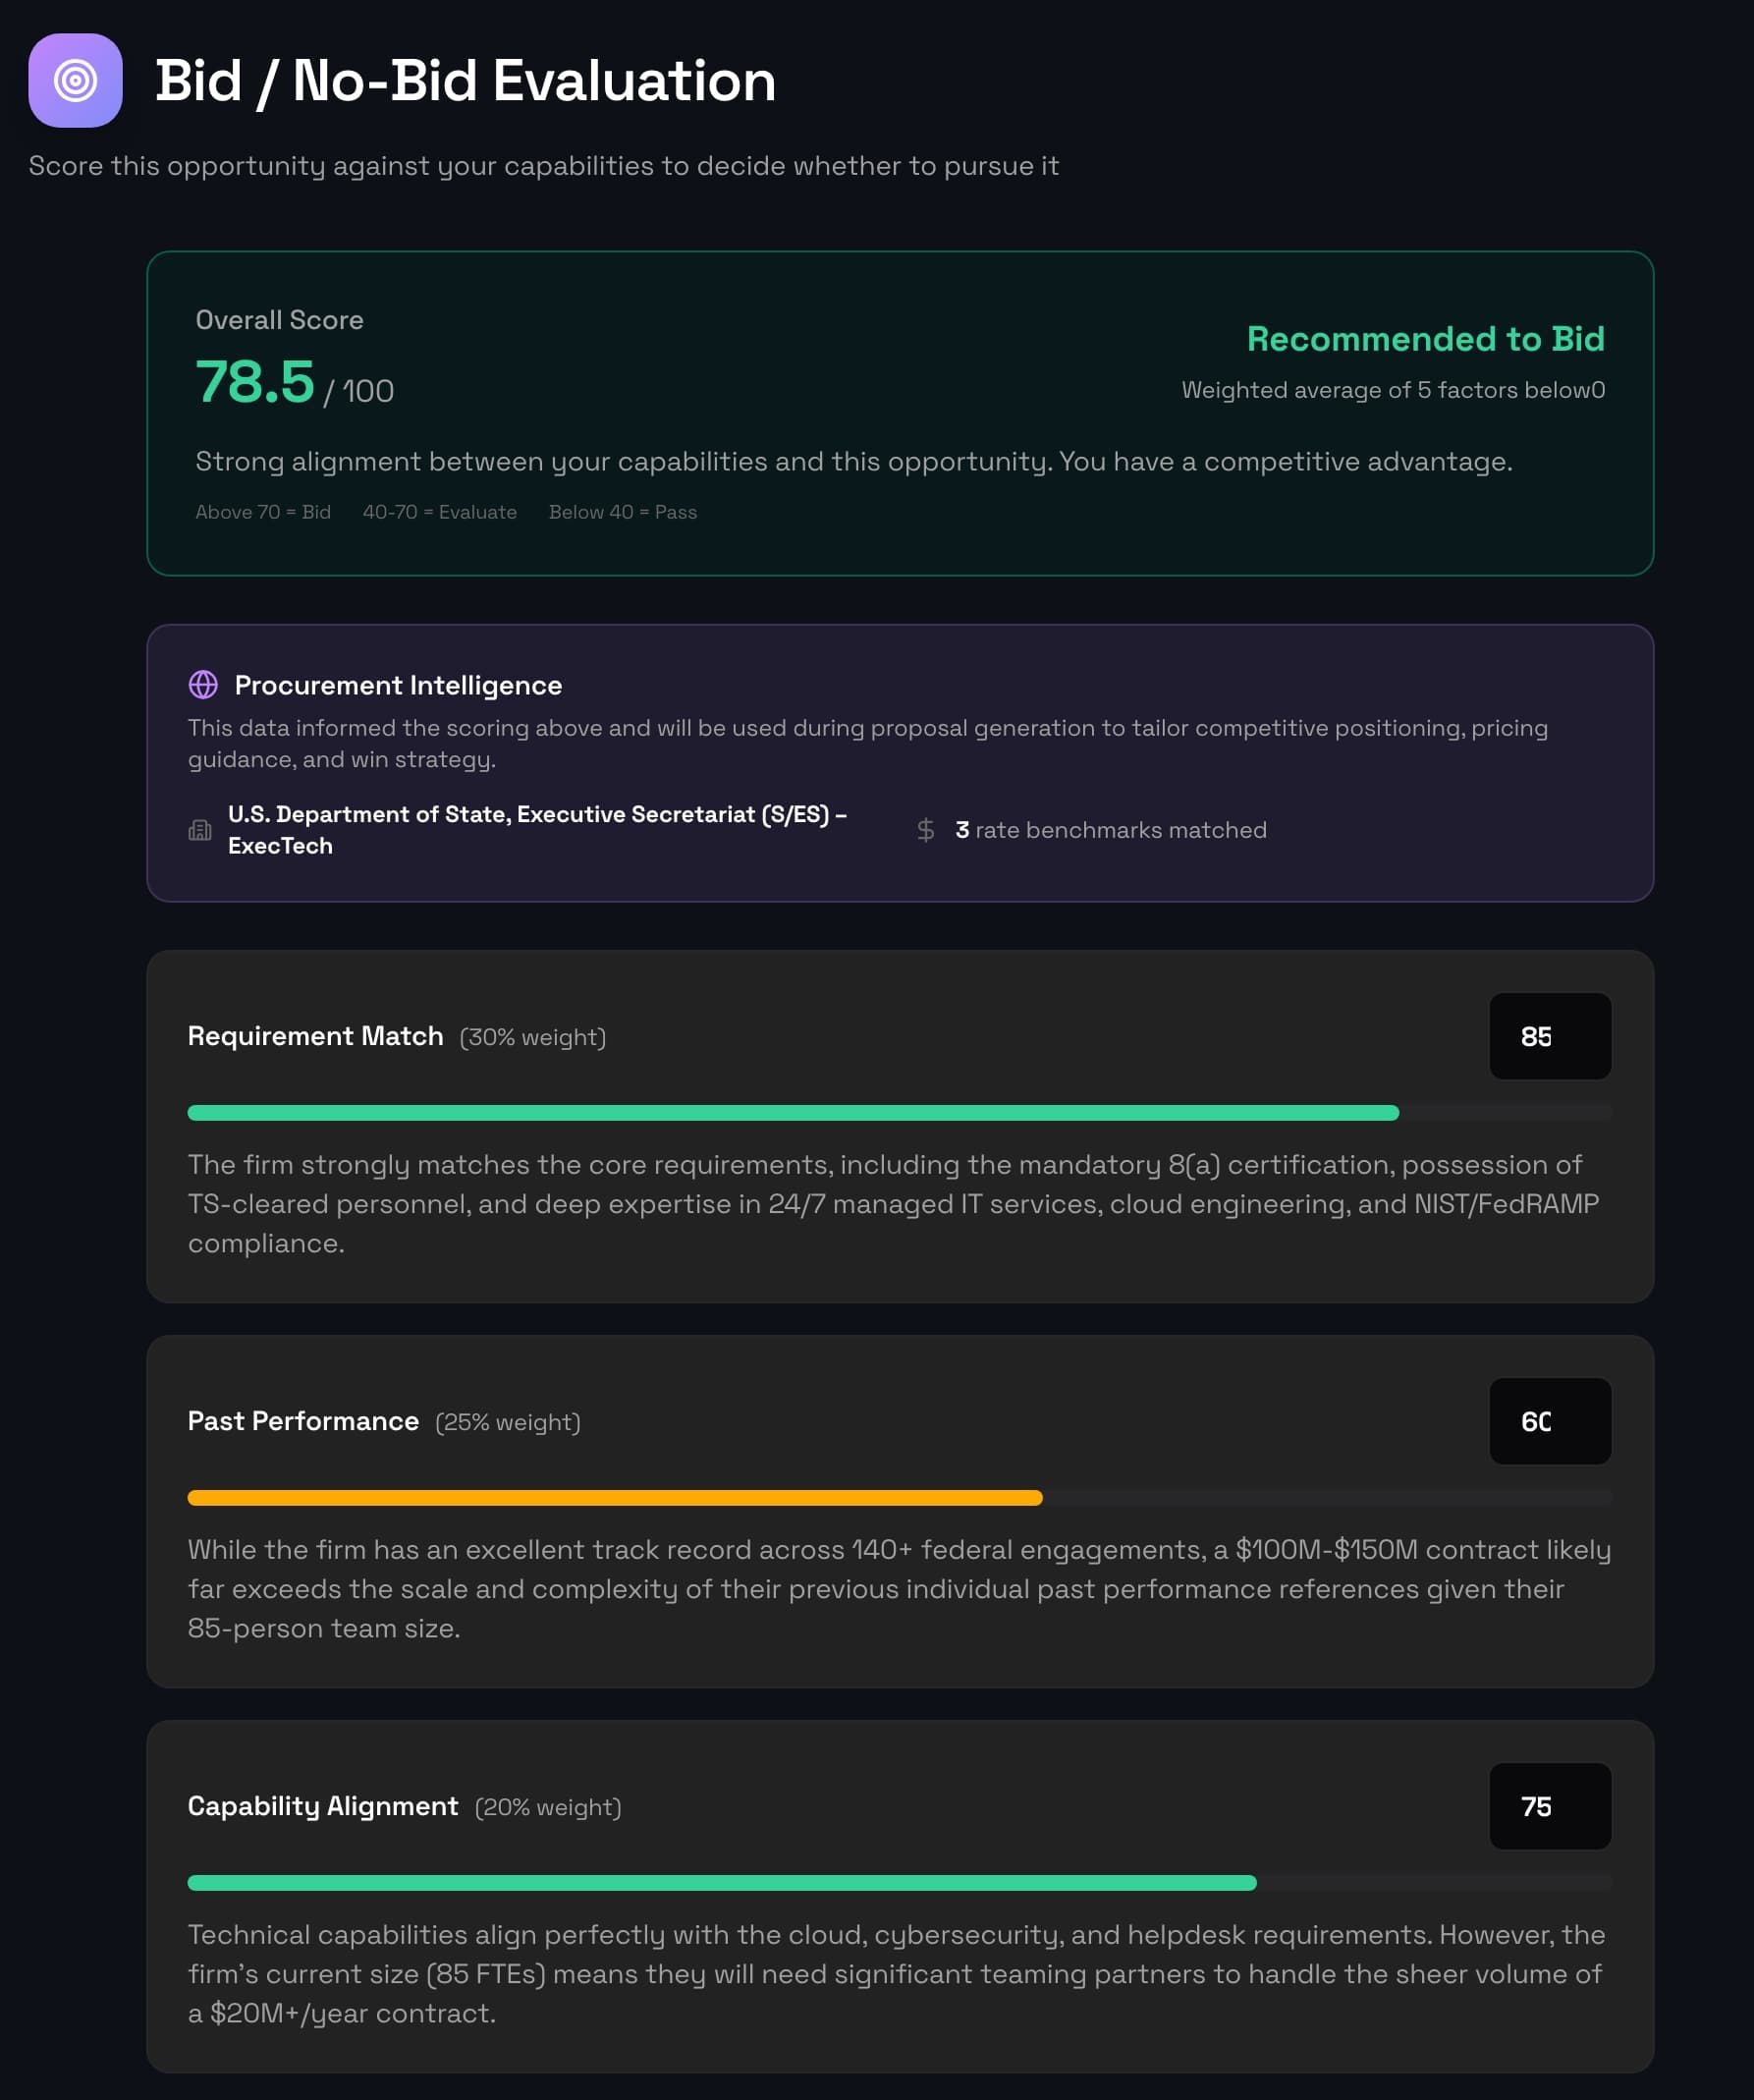Click the dollar sign icon beside rate benchmarks
The height and width of the screenshot is (2100, 1754).
pyautogui.click(x=926, y=830)
